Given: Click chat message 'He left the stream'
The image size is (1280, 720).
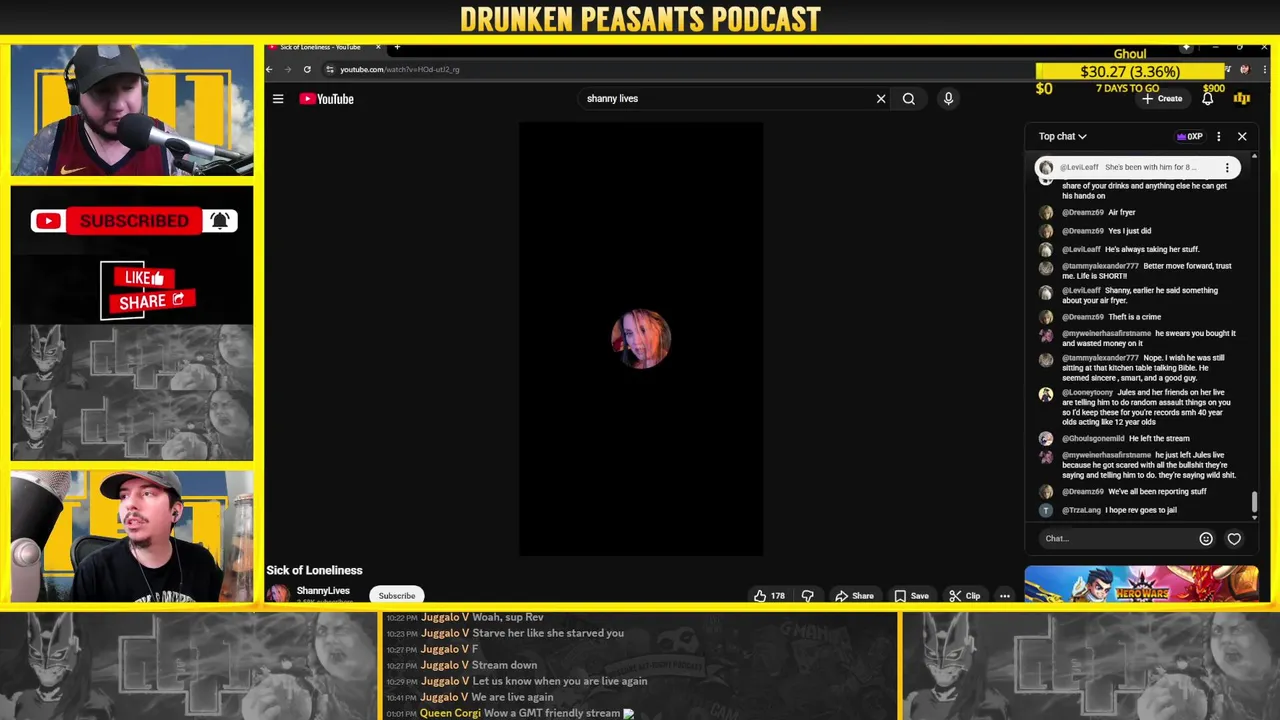Looking at the screenshot, I should [1159, 439].
